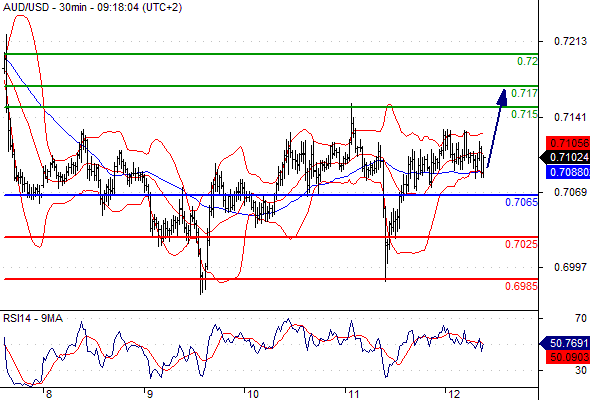Click the 0.715 green resistance label
The width and height of the screenshot is (590, 400).
tap(525, 114)
